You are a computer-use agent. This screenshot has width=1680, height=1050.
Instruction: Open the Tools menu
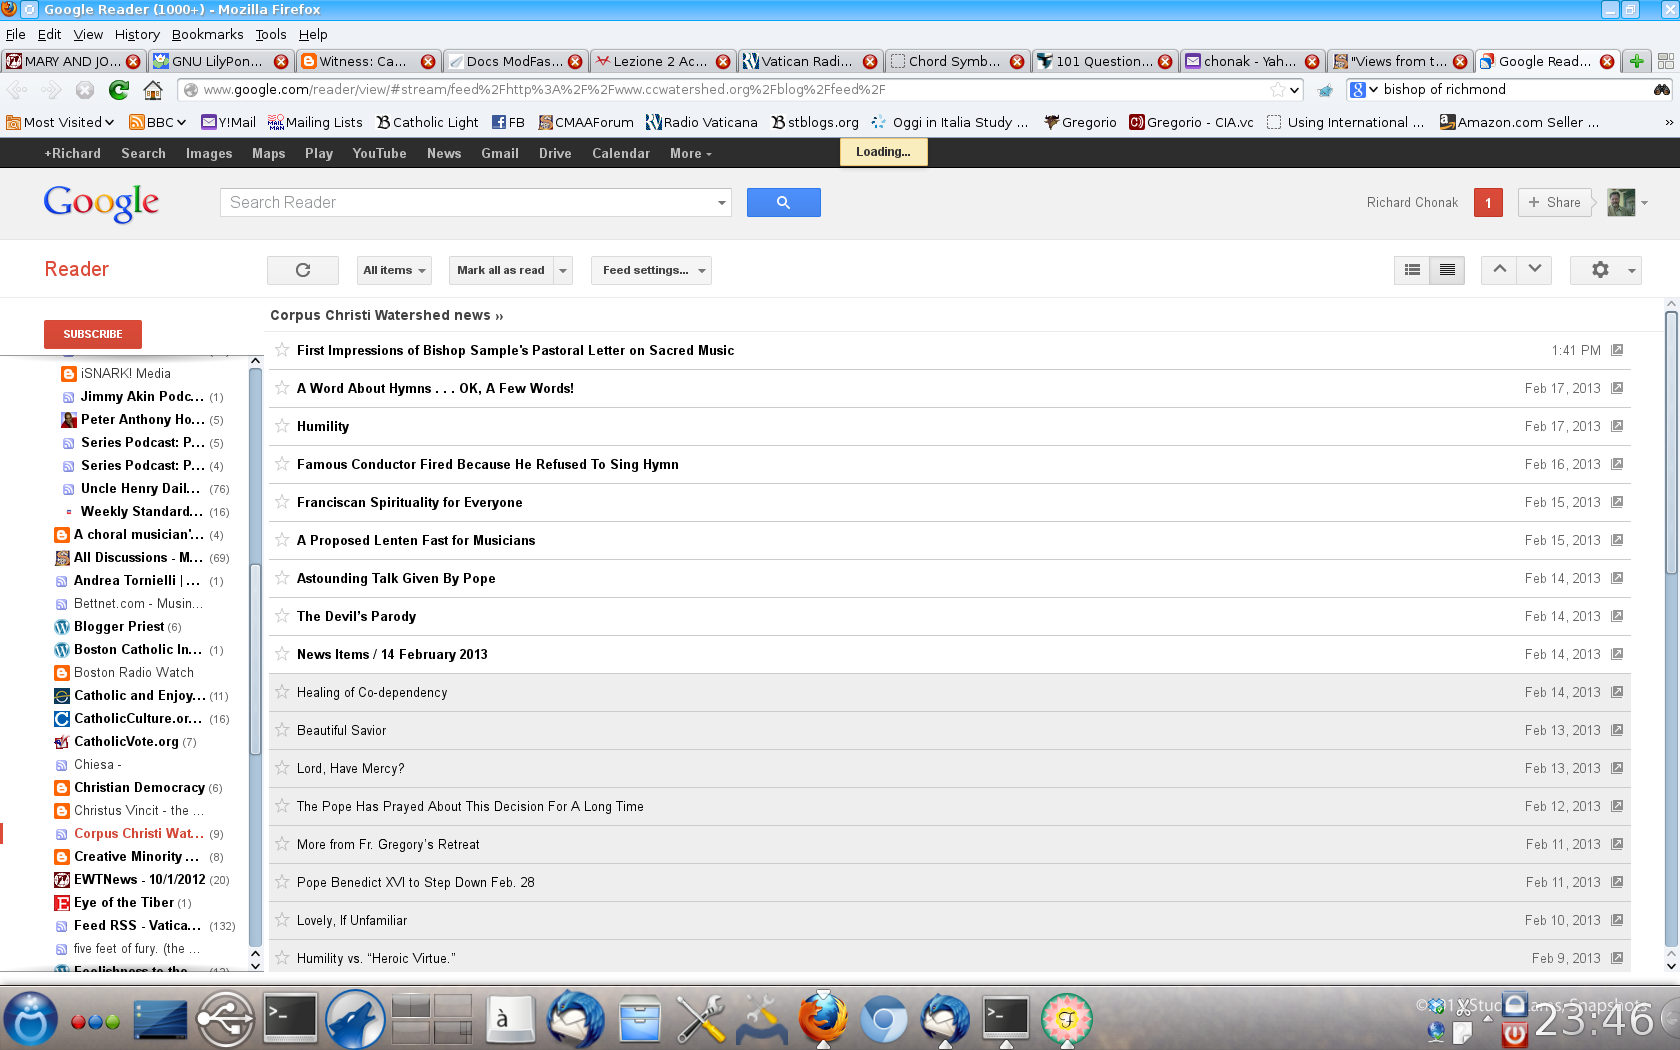(270, 34)
